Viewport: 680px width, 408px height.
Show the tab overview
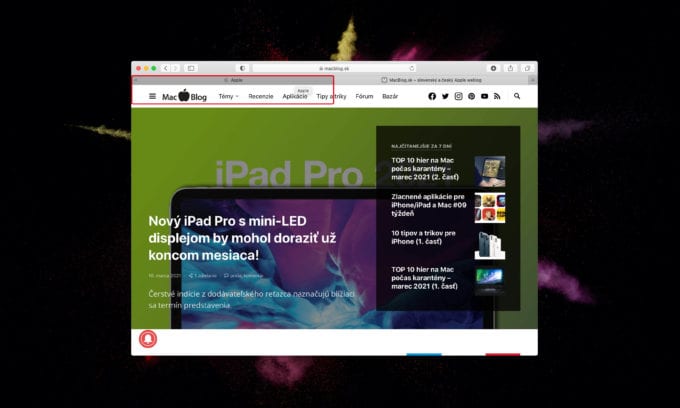click(x=527, y=69)
